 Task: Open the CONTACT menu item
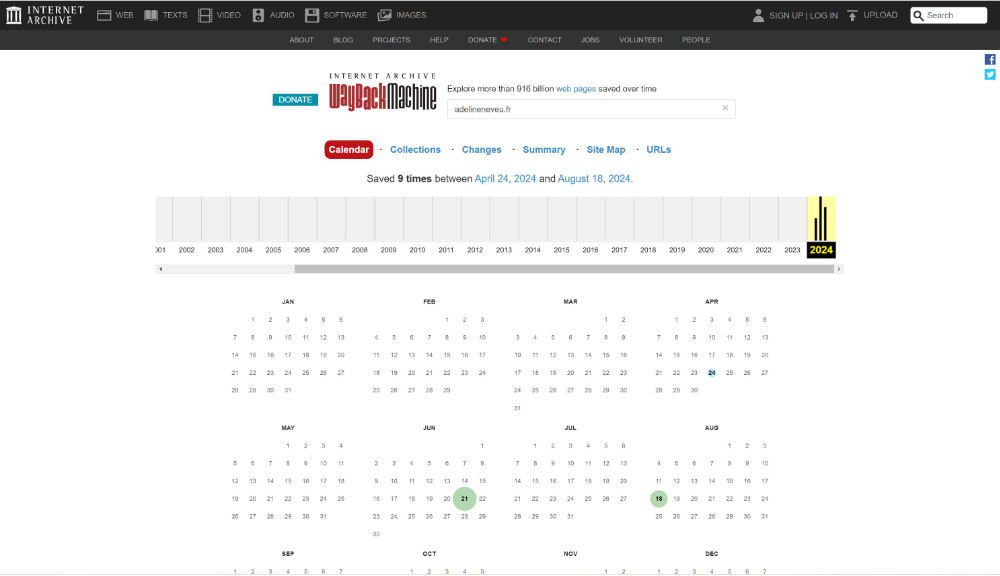[545, 40]
